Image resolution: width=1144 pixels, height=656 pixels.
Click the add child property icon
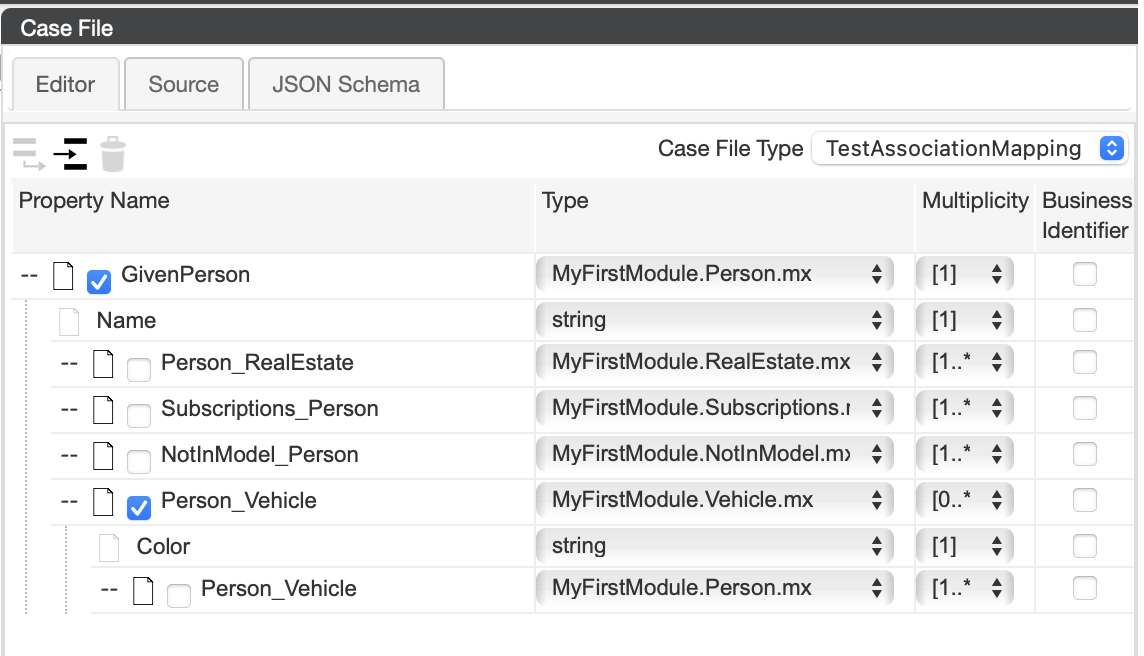click(29, 154)
